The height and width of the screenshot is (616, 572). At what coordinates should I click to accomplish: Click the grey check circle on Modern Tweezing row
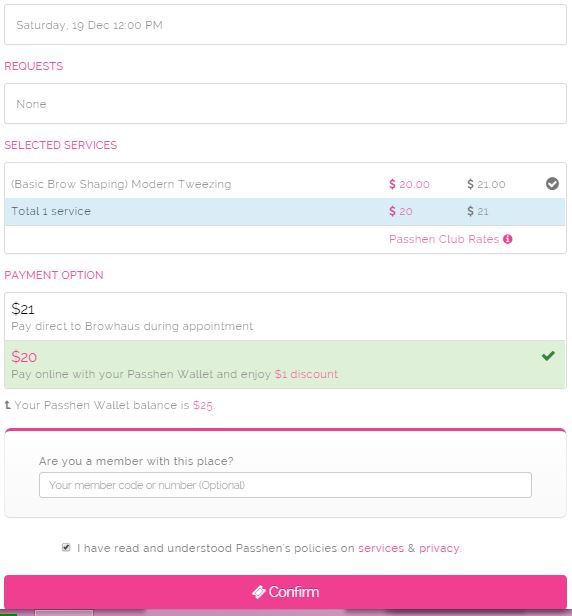[552, 183]
